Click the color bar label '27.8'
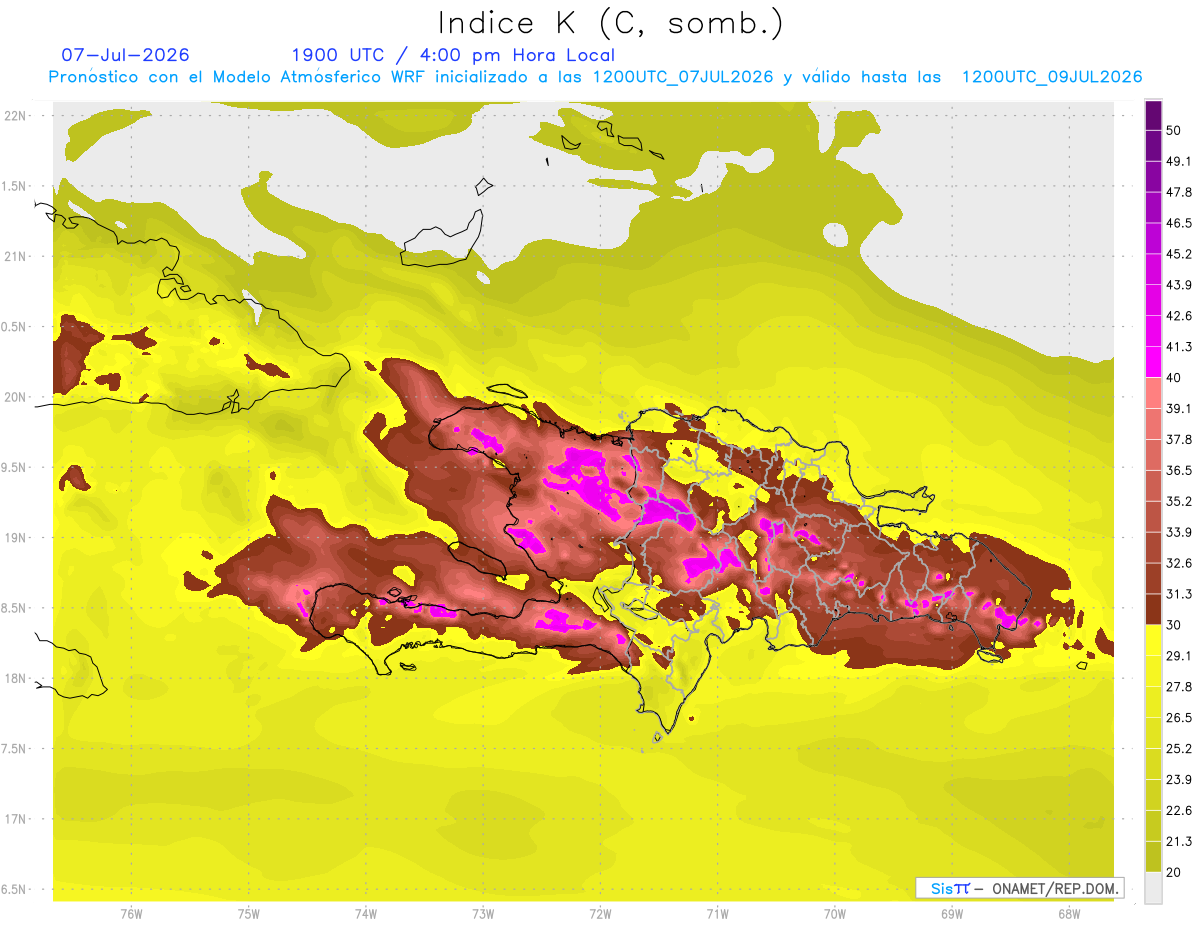This screenshot has height=927, width=1200. click(x=1179, y=687)
